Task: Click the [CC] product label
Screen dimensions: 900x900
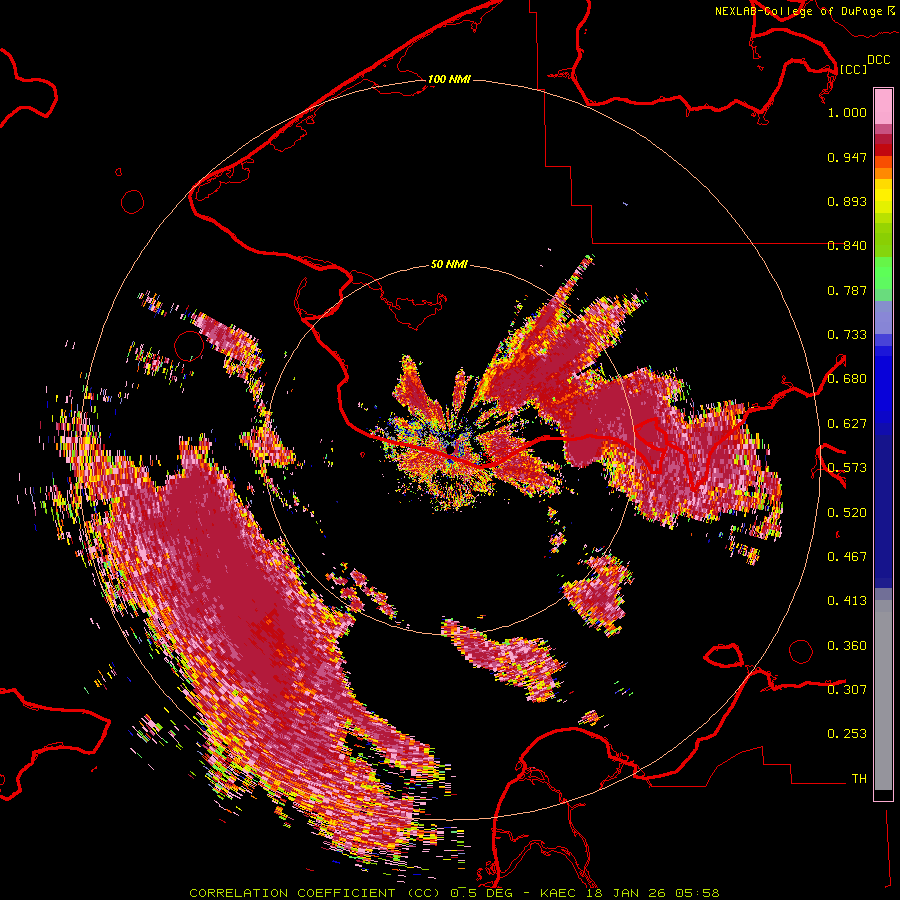Action: click(x=853, y=69)
